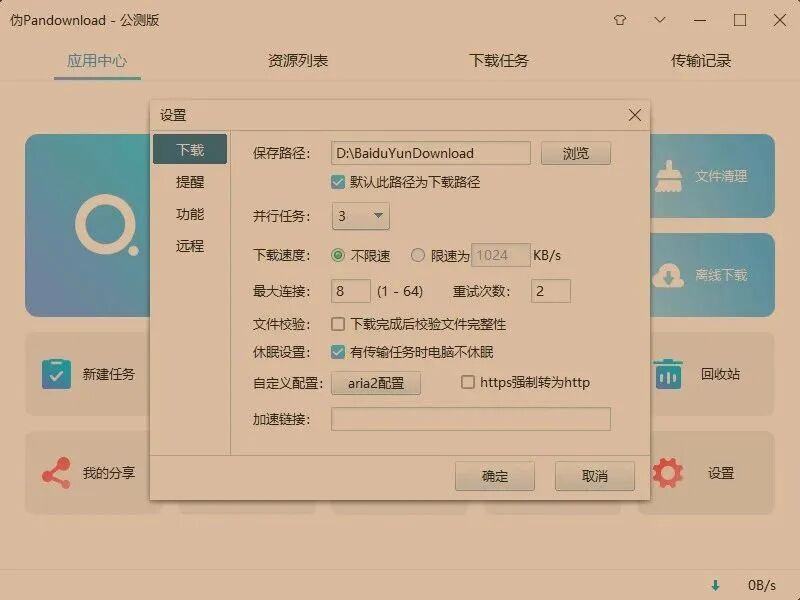The height and width of the screenshot is (600, 800).
Task: Click the skin/theme shirt icon in title bar
Action: tap(620, 20)
